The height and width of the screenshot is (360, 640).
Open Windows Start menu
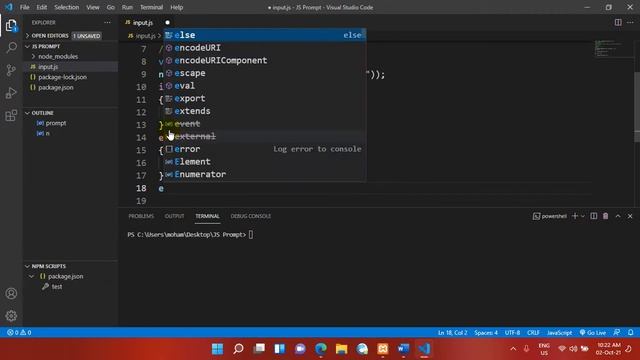[218, 349]
